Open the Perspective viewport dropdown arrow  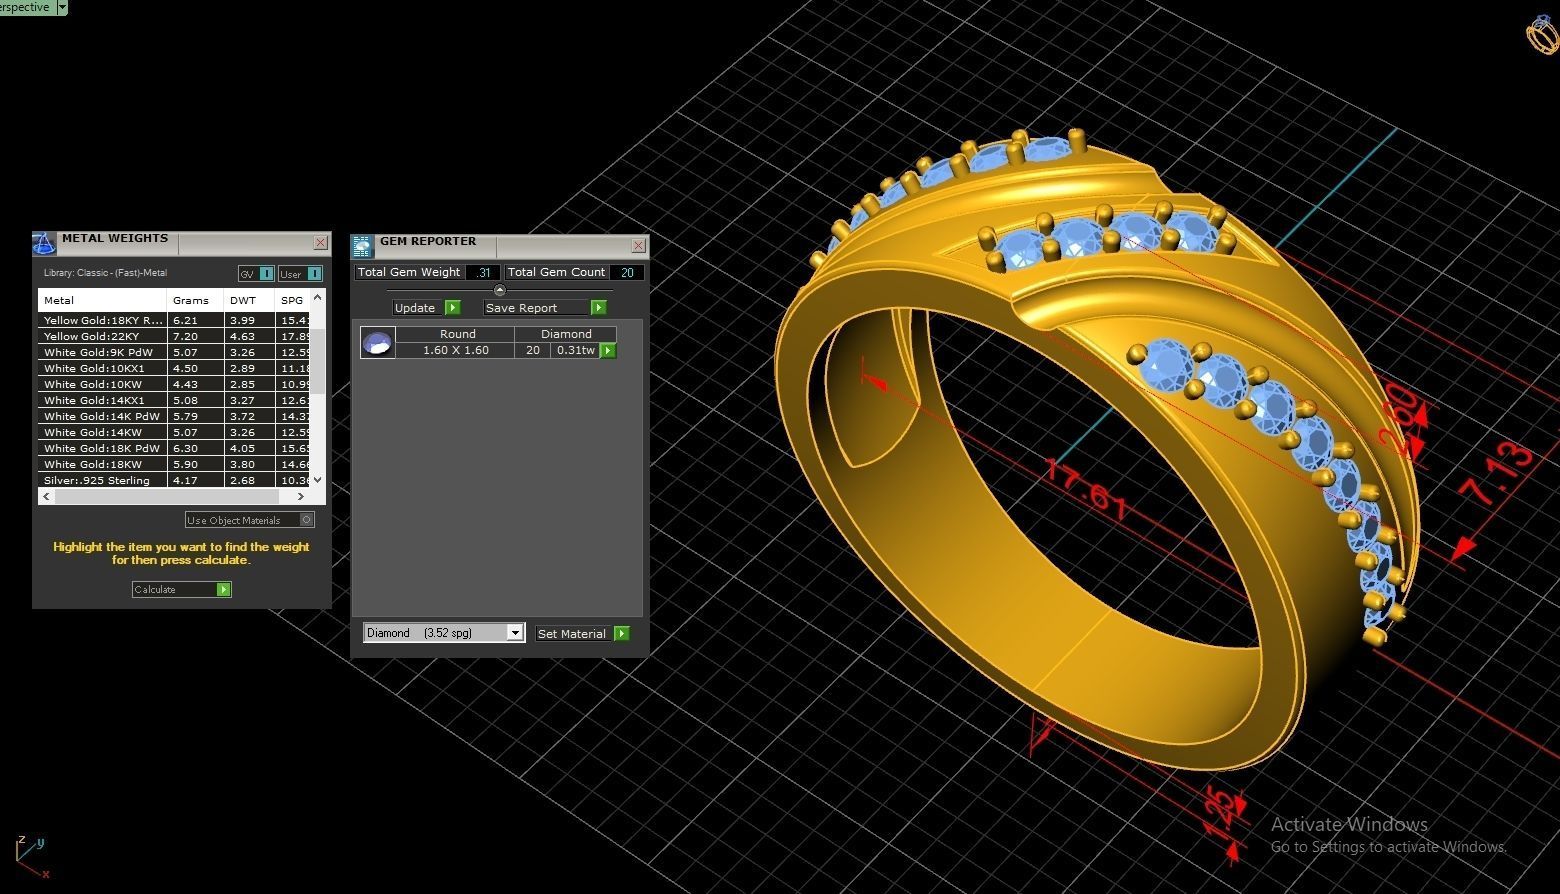pos(62,7)
